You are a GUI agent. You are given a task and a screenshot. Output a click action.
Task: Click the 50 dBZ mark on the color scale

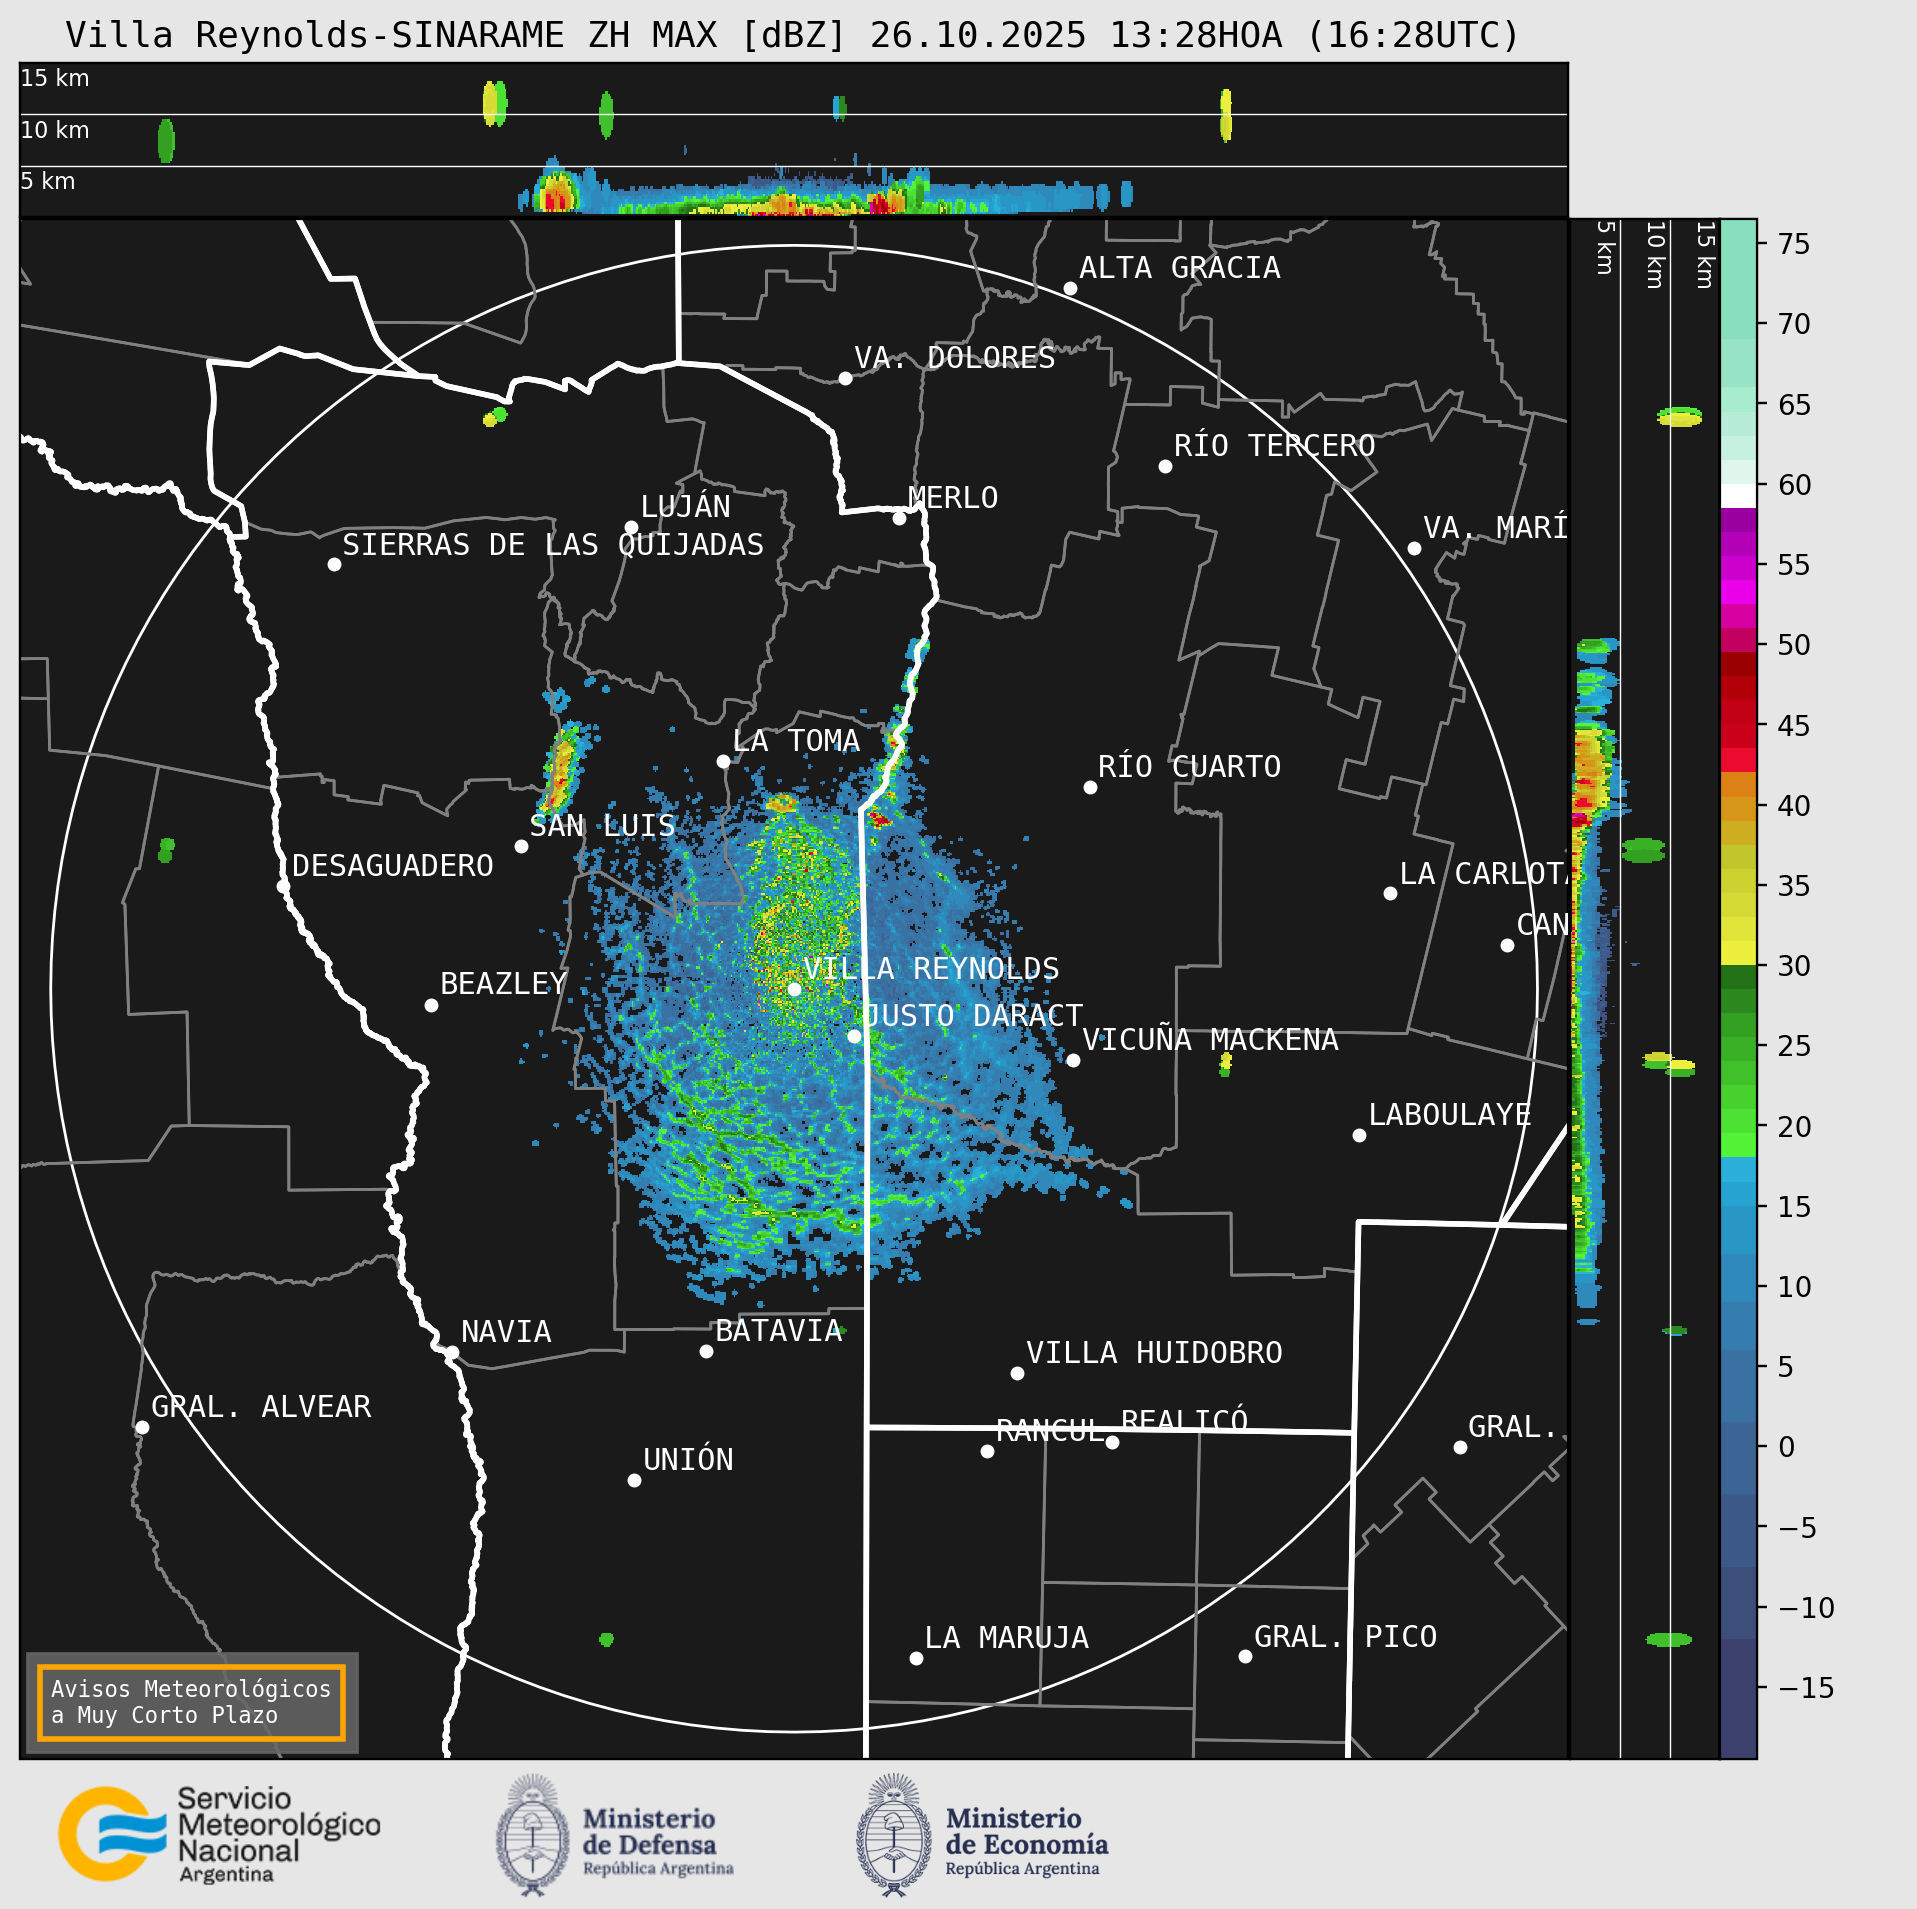tap(1794, 645)
